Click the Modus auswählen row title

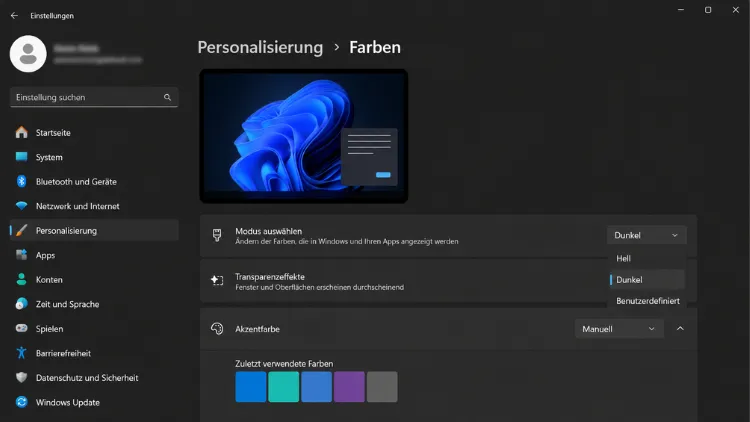268,231
